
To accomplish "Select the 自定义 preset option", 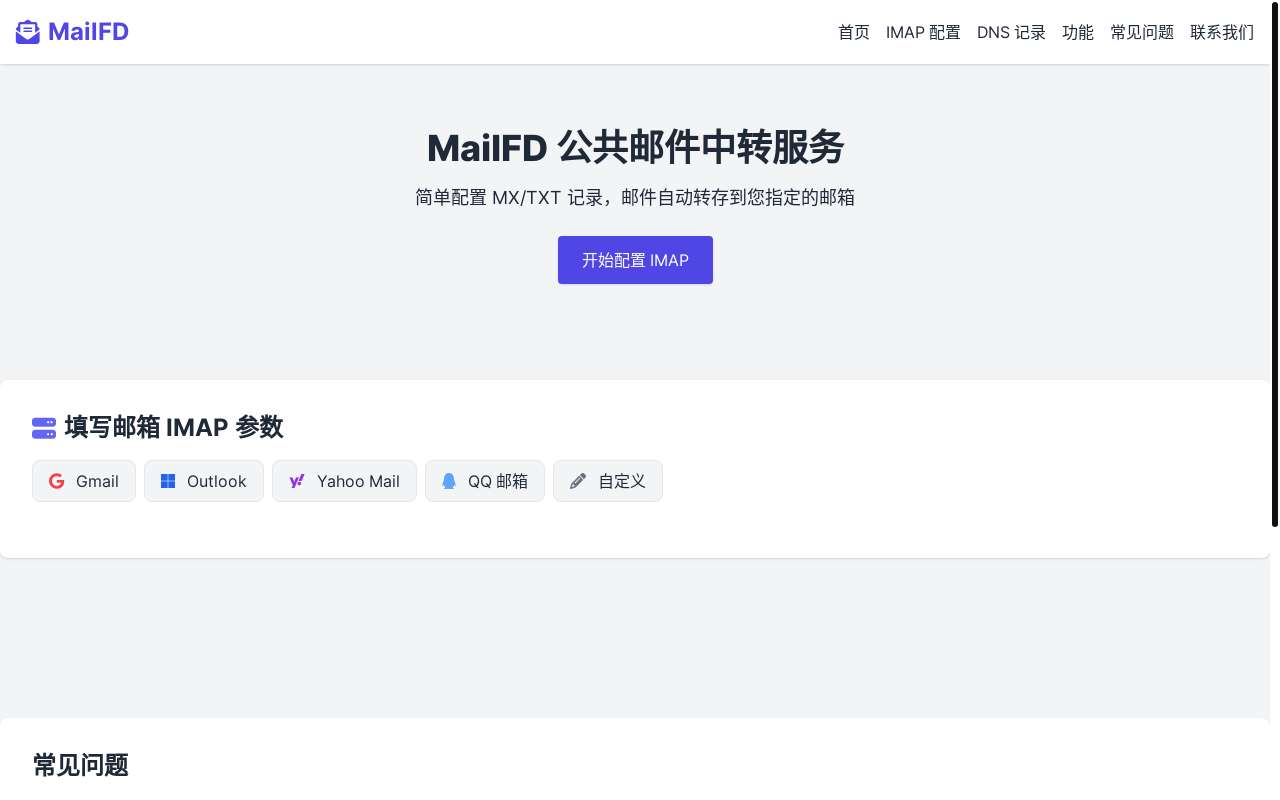I will 608,481.
